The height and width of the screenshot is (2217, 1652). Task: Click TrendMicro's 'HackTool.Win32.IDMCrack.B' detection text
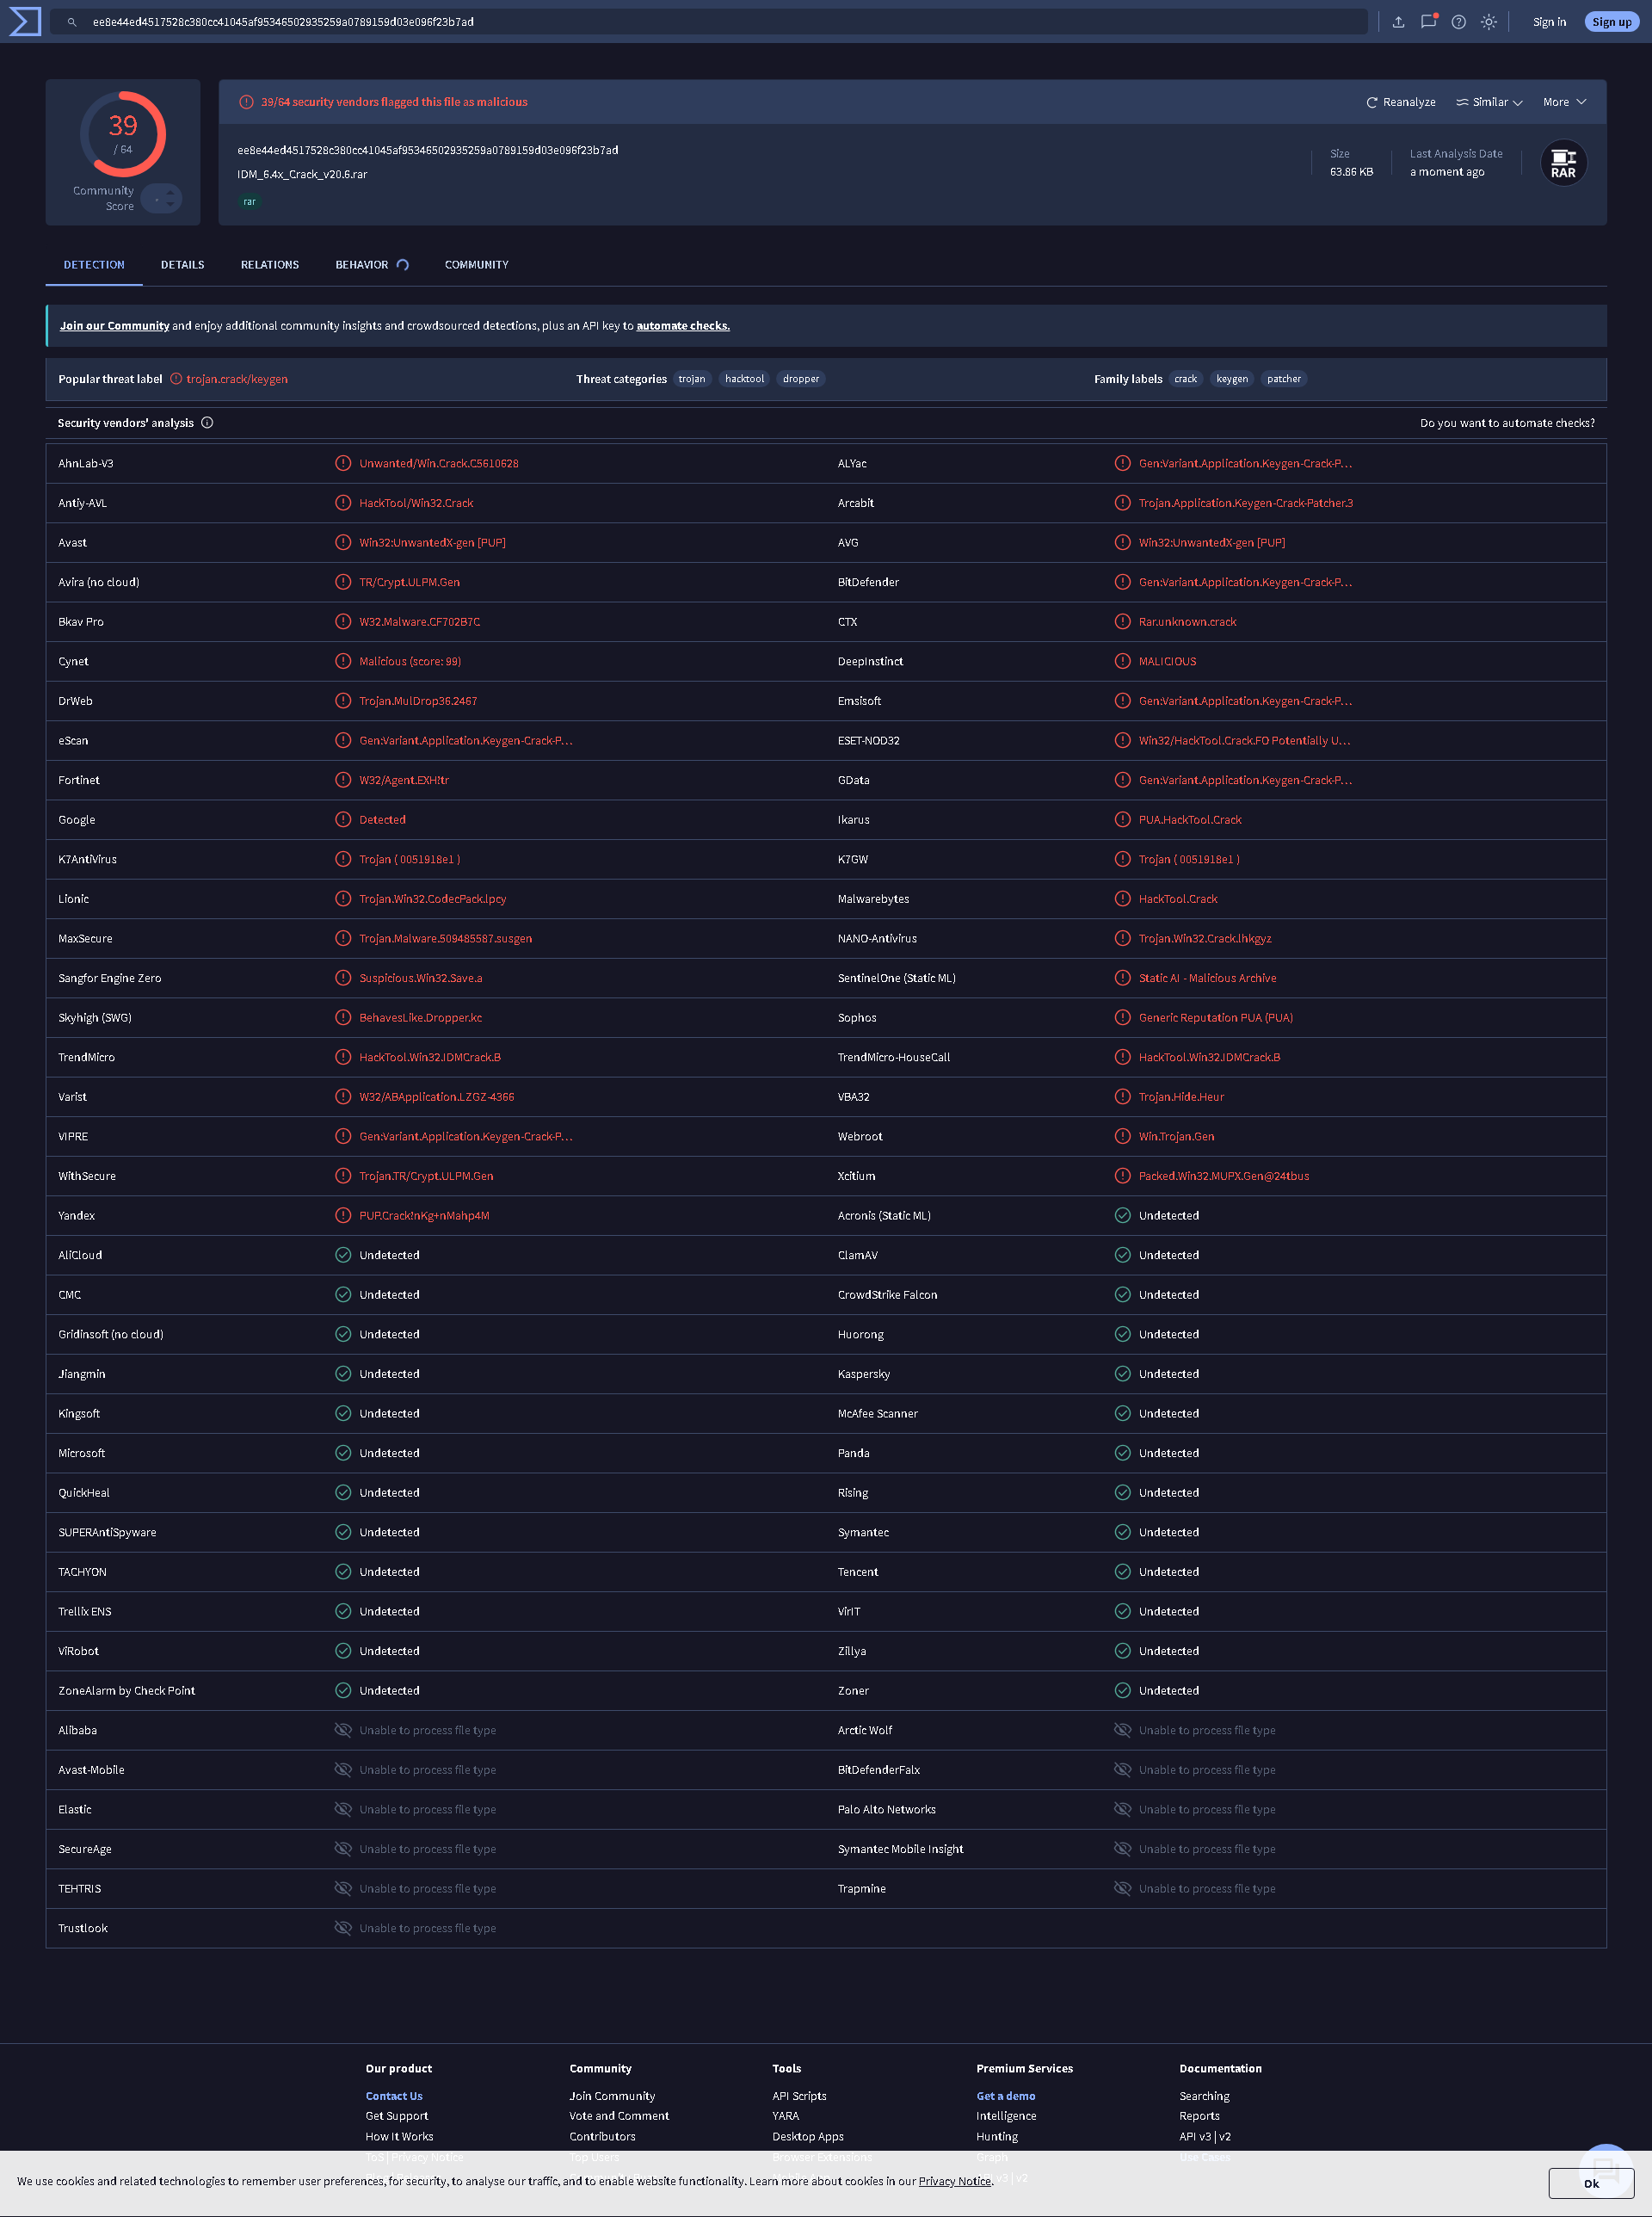click(x=430, y=1057)
